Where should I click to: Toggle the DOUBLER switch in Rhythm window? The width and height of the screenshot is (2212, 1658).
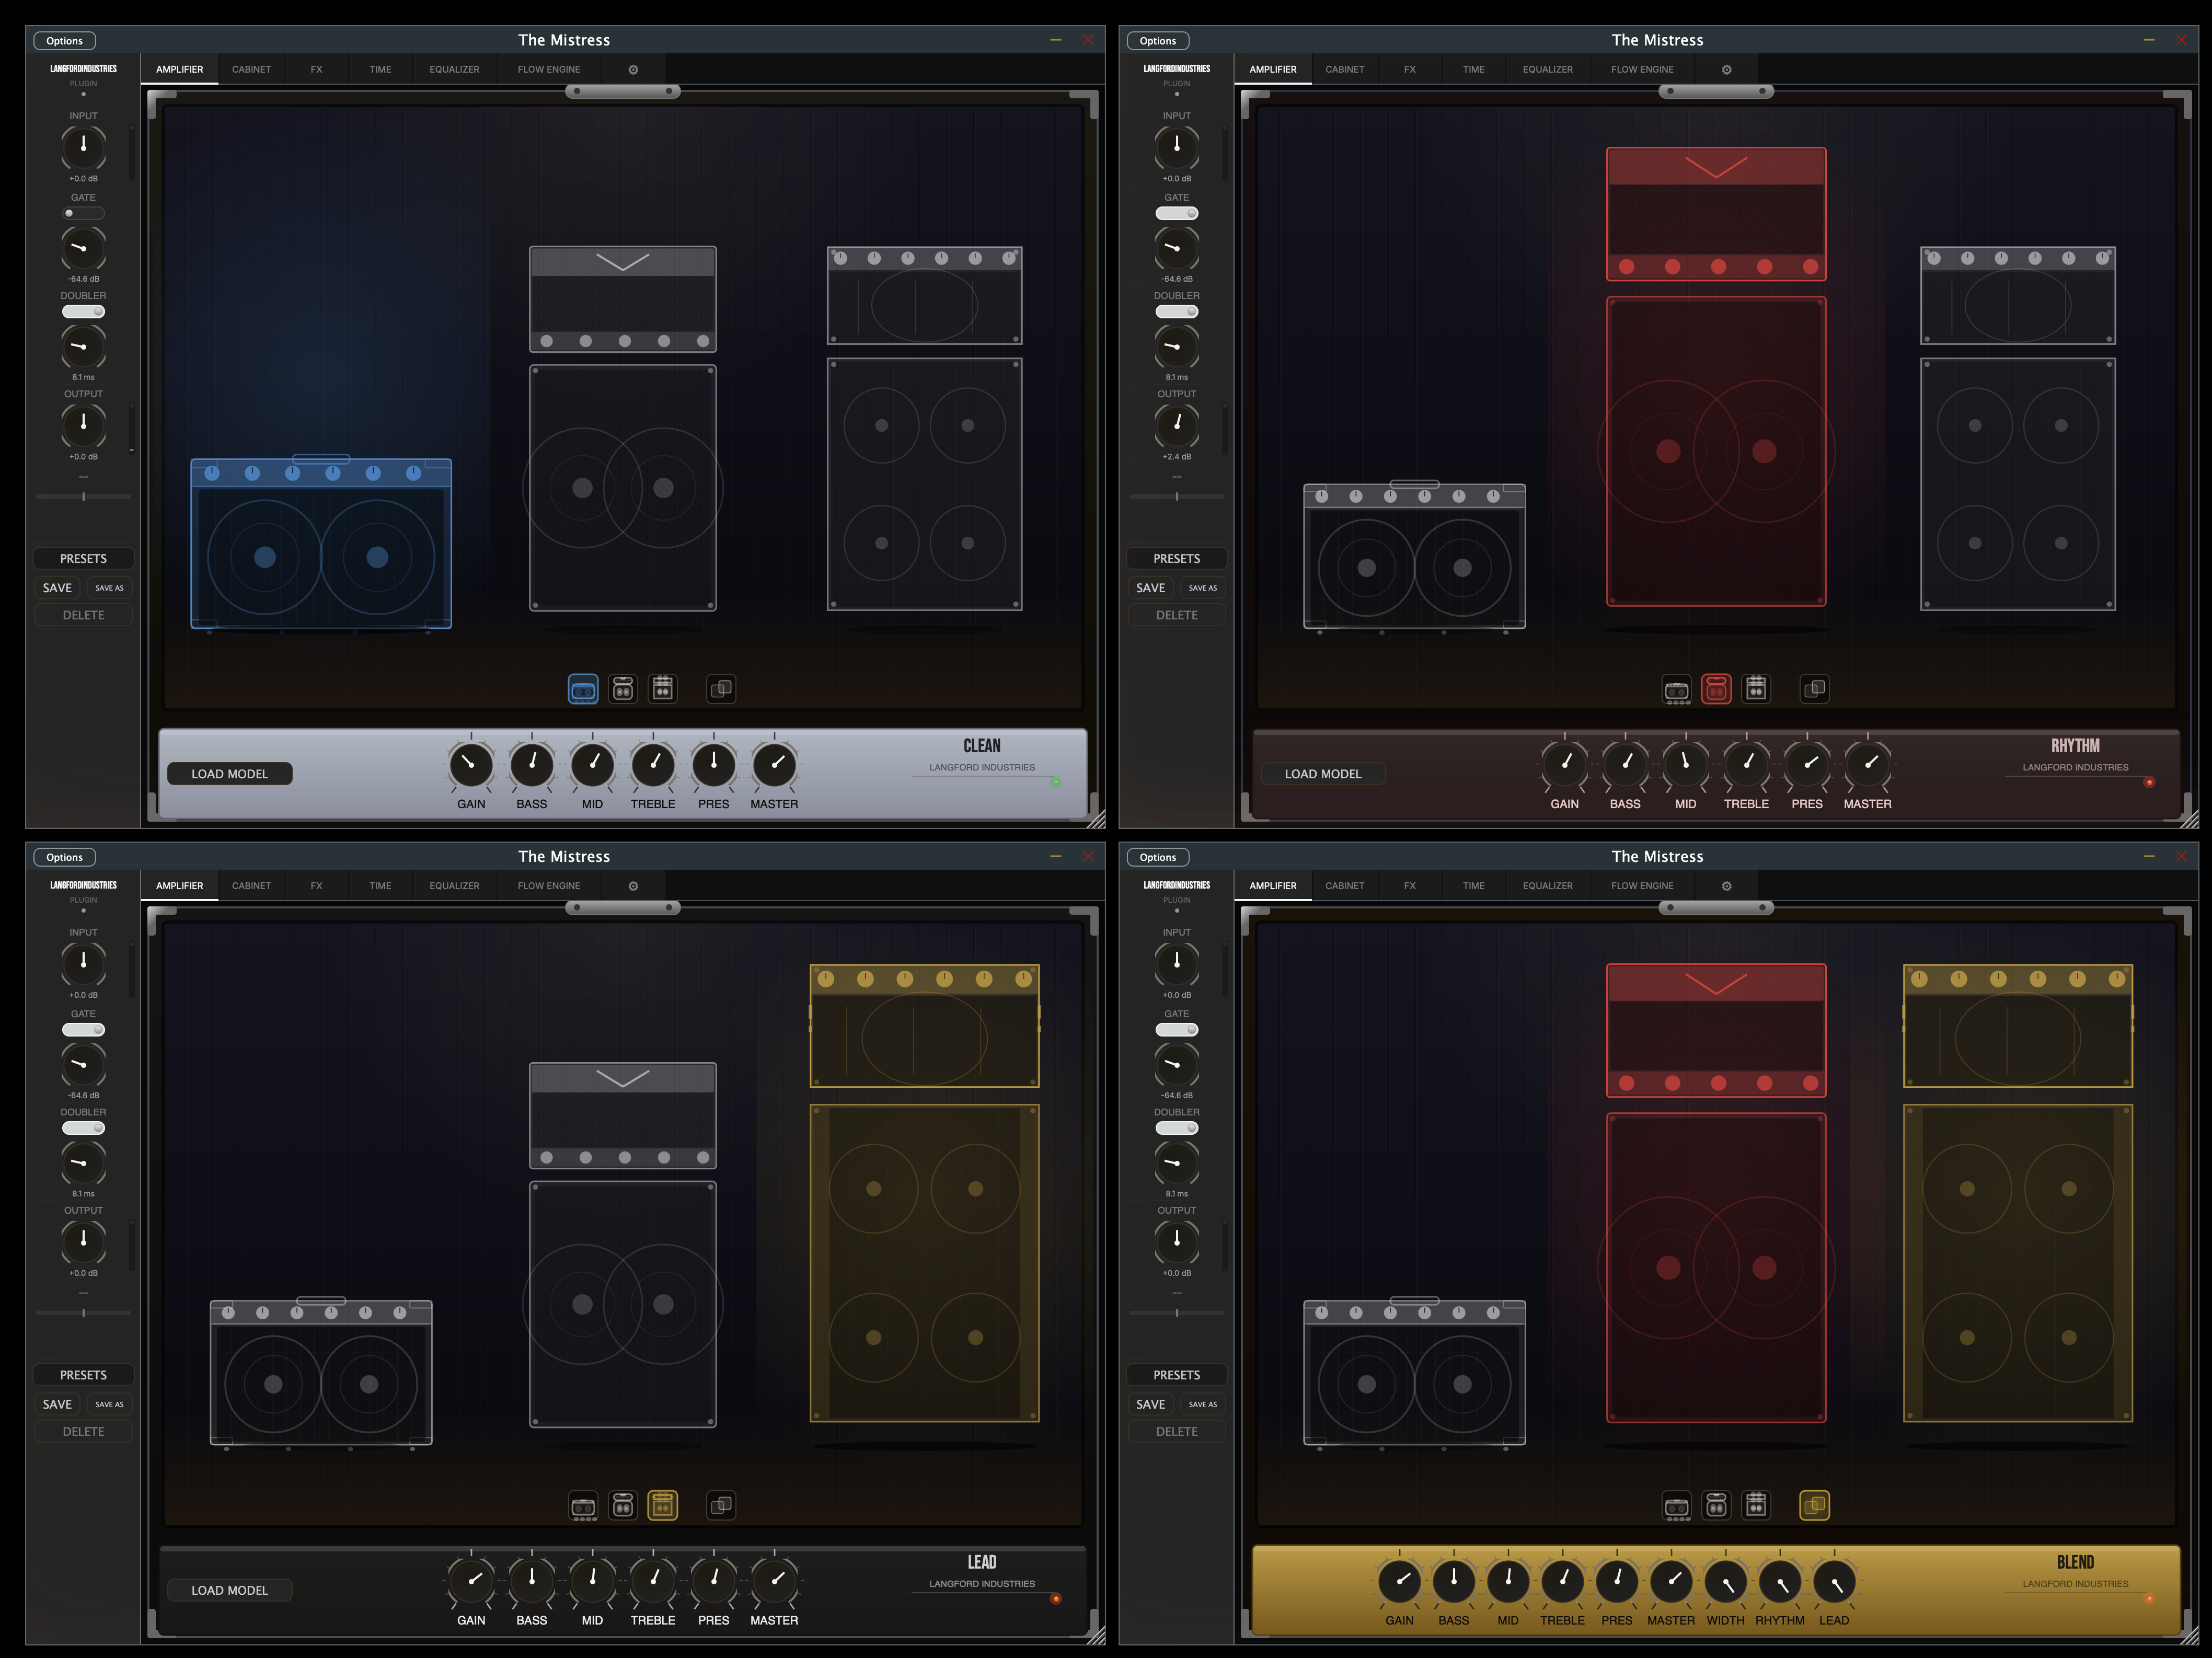1177,311
